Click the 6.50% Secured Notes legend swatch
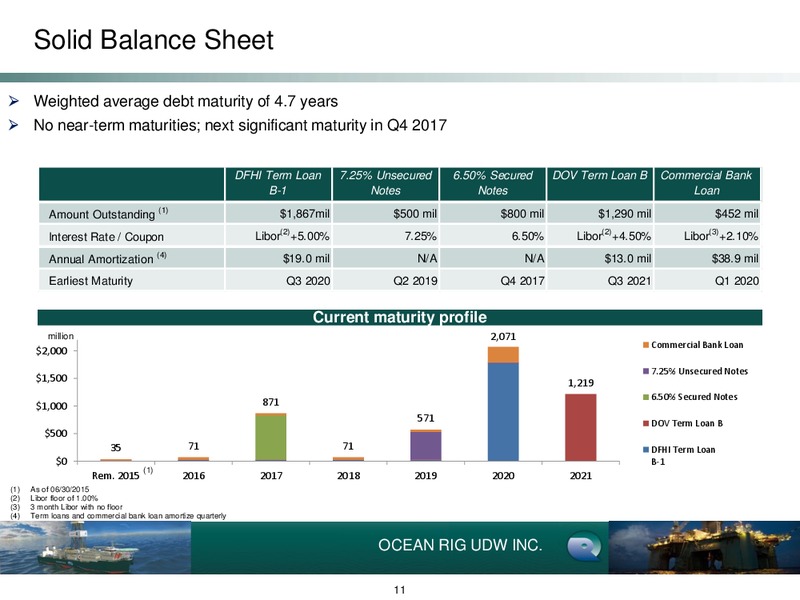 point(646,397)
